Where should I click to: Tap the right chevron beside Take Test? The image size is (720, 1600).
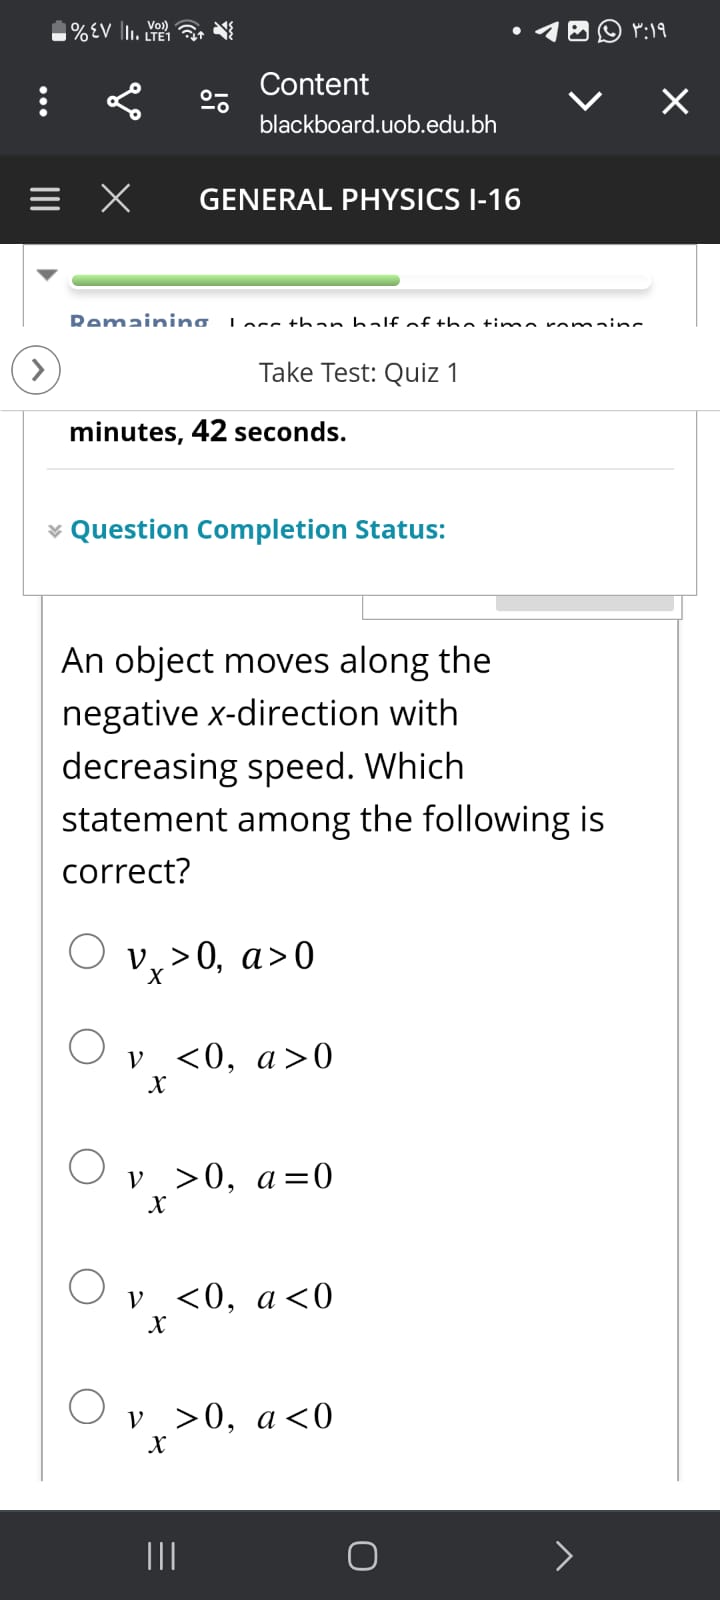[x=35, y=370]
